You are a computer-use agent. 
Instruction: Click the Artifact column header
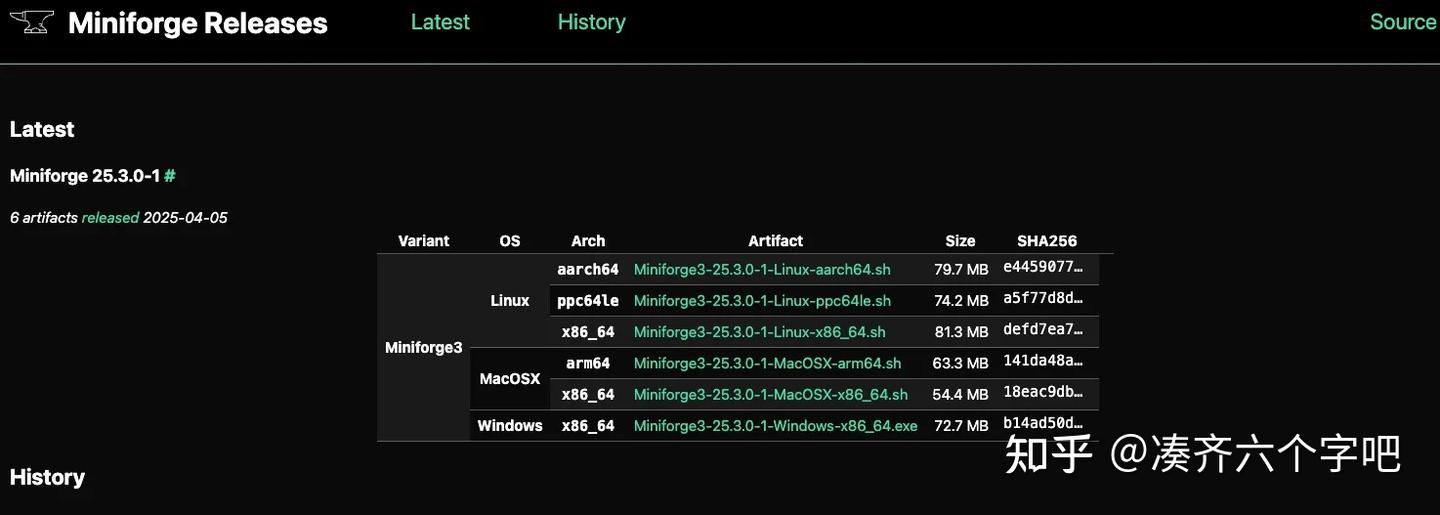(775, 241)
